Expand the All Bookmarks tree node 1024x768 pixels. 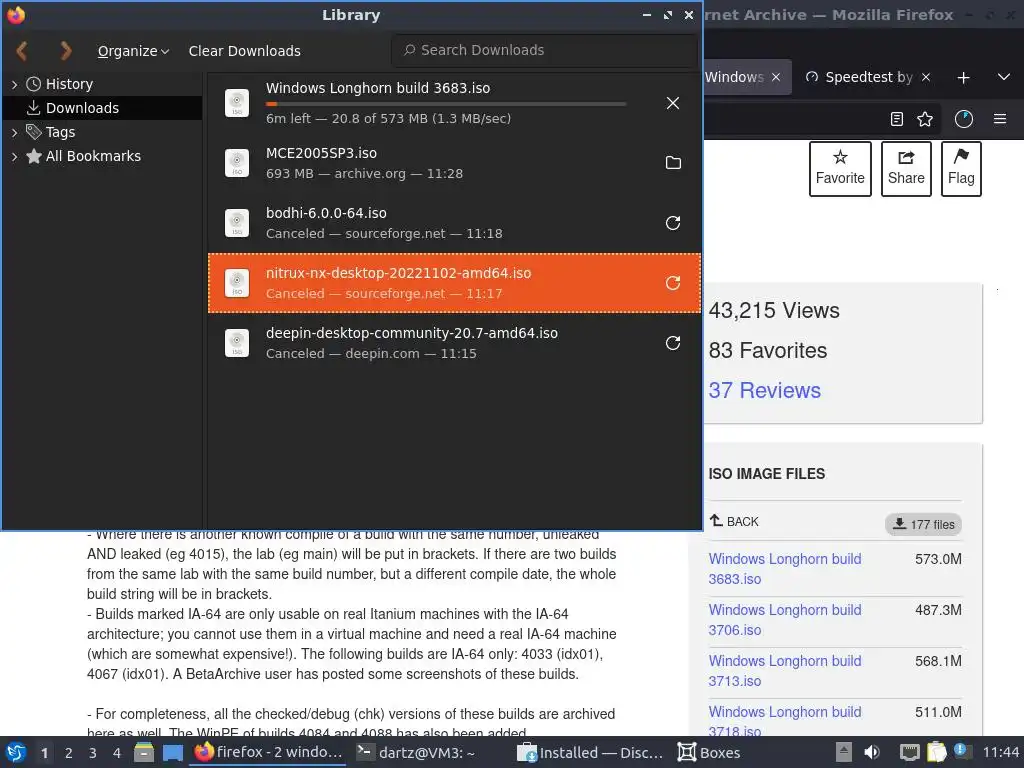click(14, 157)
